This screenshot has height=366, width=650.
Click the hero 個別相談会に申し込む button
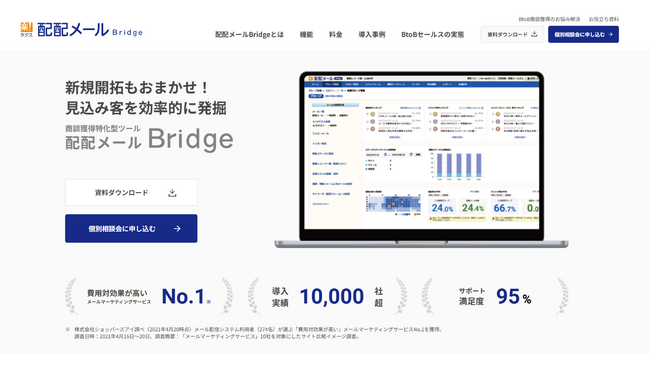[x=131, y=228]
